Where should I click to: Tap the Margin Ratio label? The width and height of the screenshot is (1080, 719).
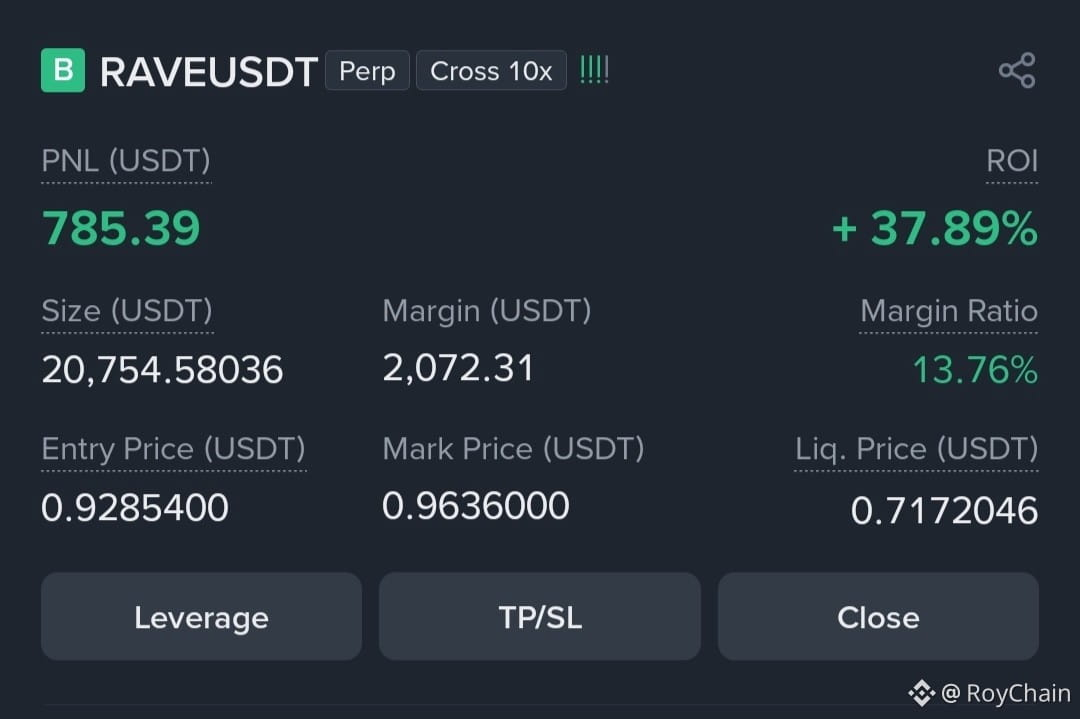pyautogui.click(x=948, y=311)
